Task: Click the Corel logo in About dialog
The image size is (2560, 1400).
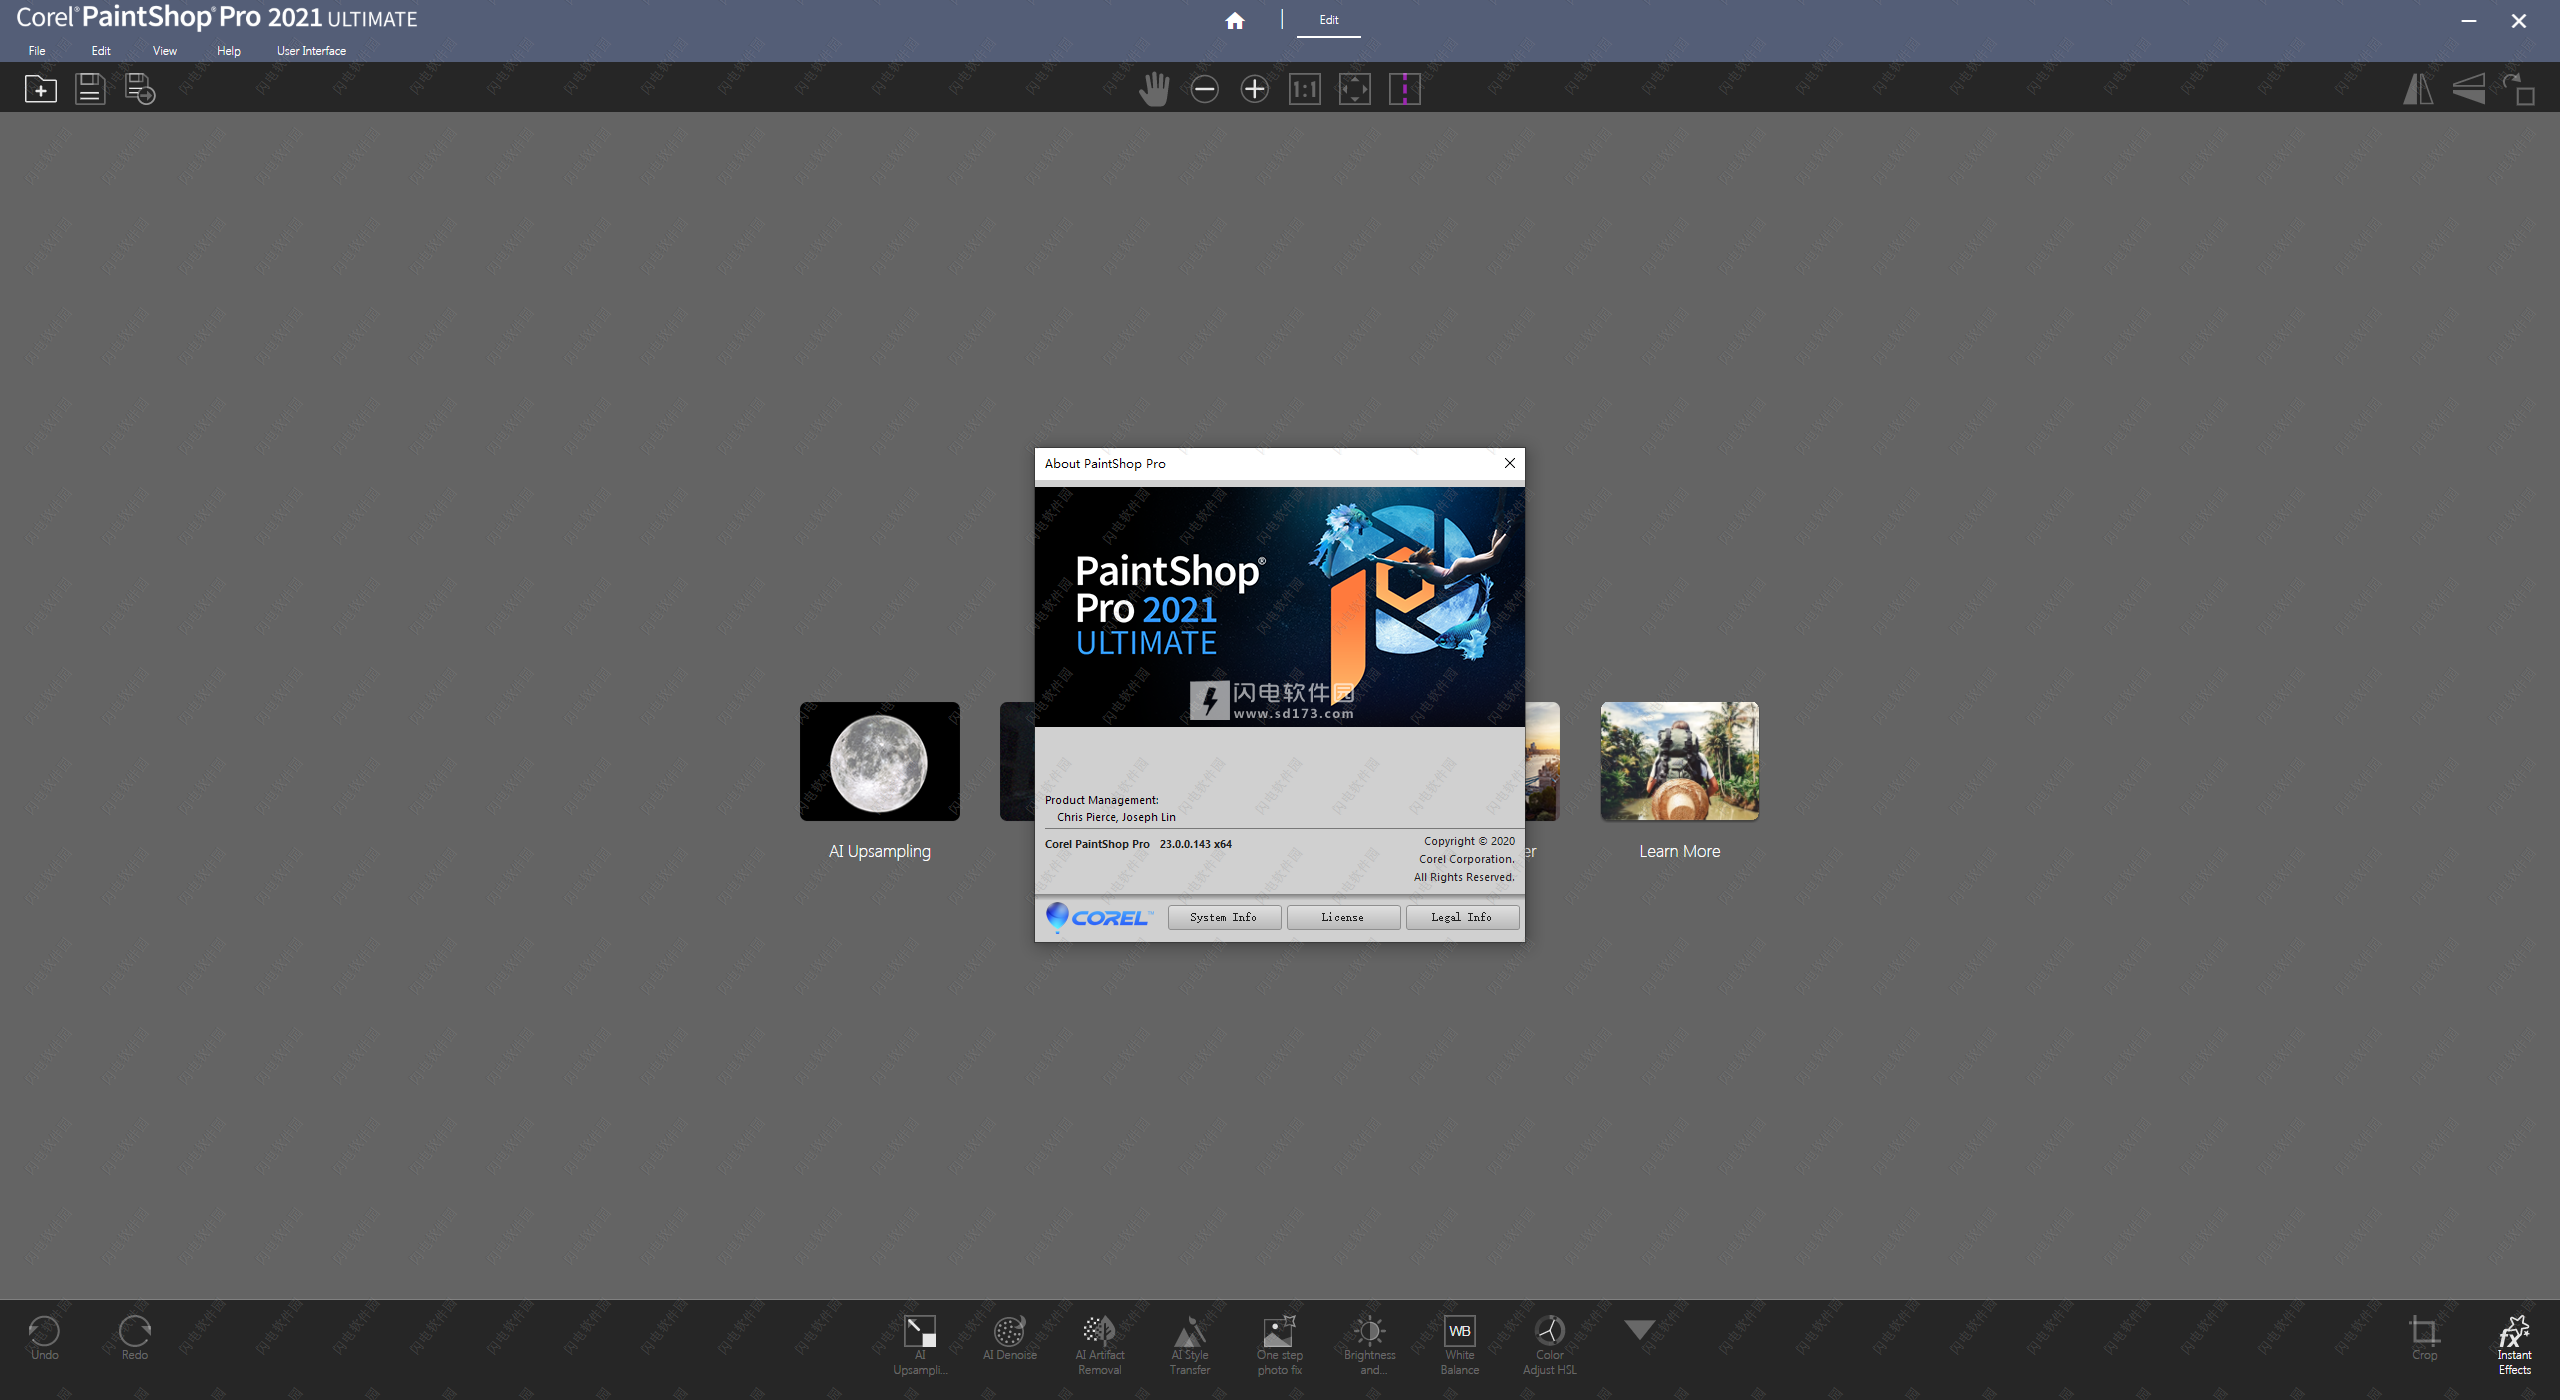Action: click(x=1099, y=917)
